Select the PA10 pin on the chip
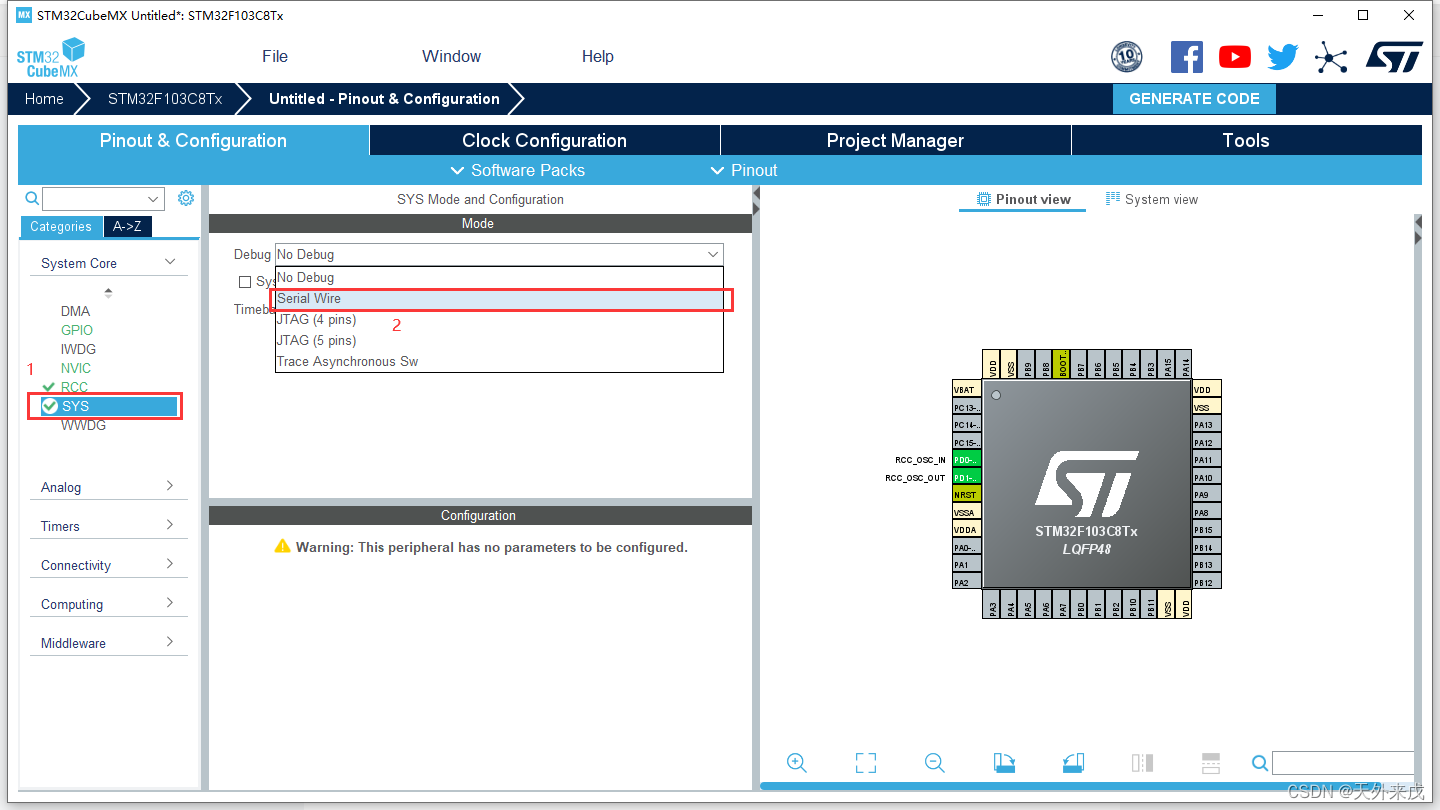1440x810 pixels. click(1206, 478)
